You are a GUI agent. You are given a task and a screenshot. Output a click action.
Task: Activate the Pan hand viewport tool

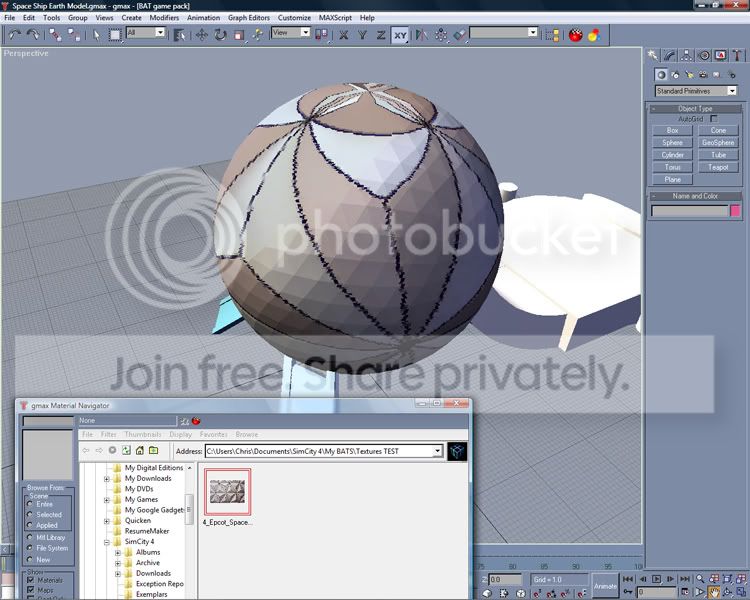click(714, 592)
